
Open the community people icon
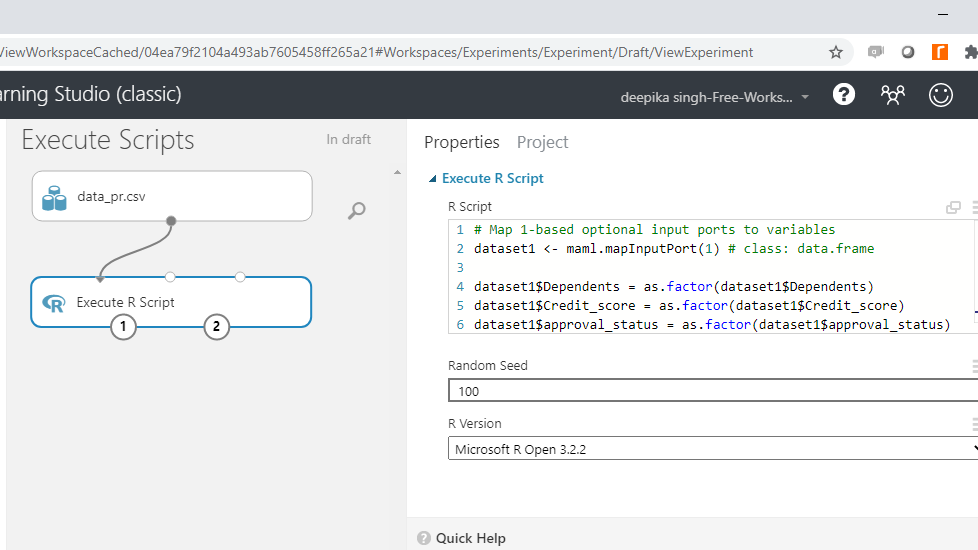coord(893,95)
